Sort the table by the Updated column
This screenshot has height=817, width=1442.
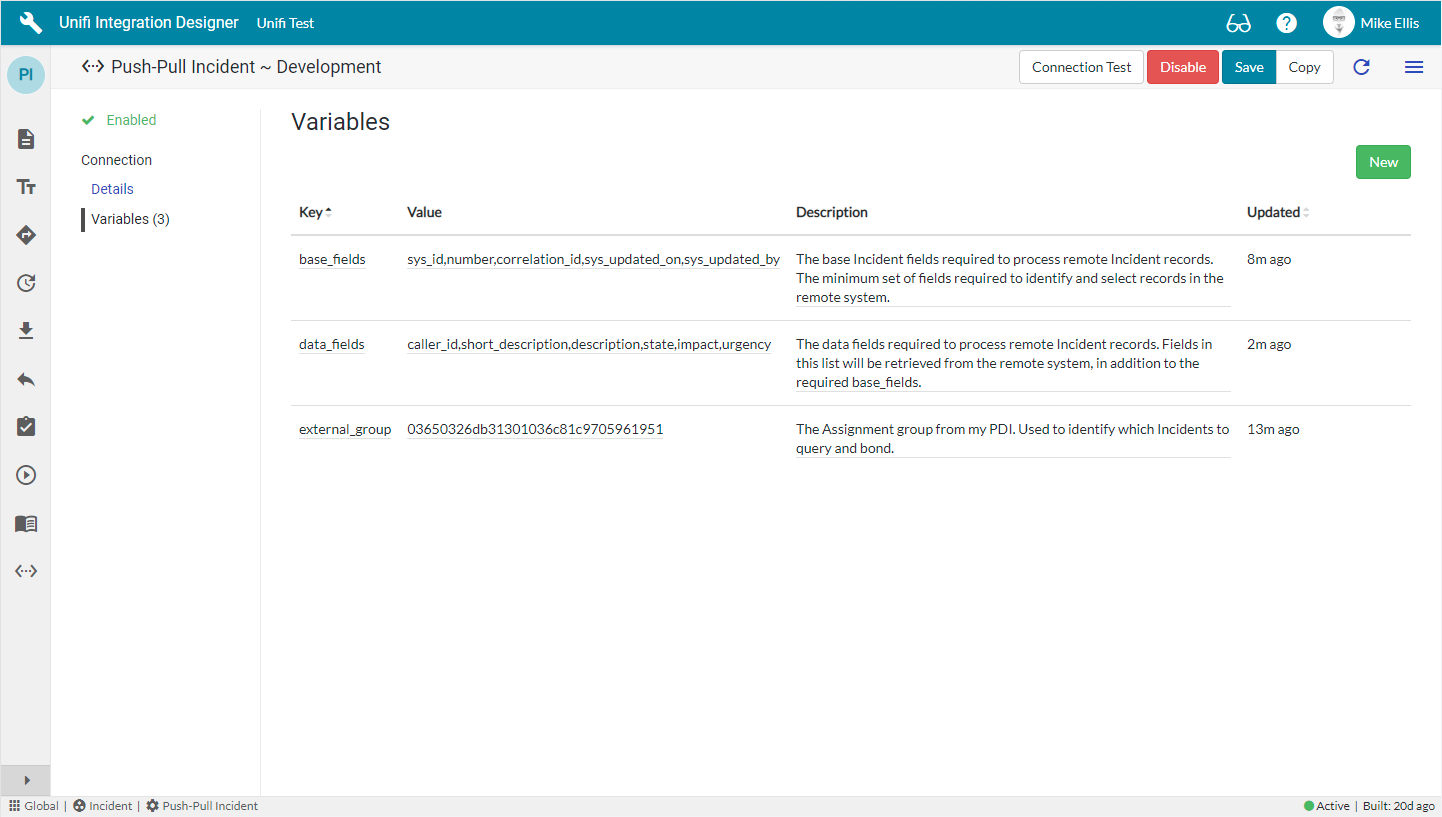pyautogui.click(x=1274, y=212)
